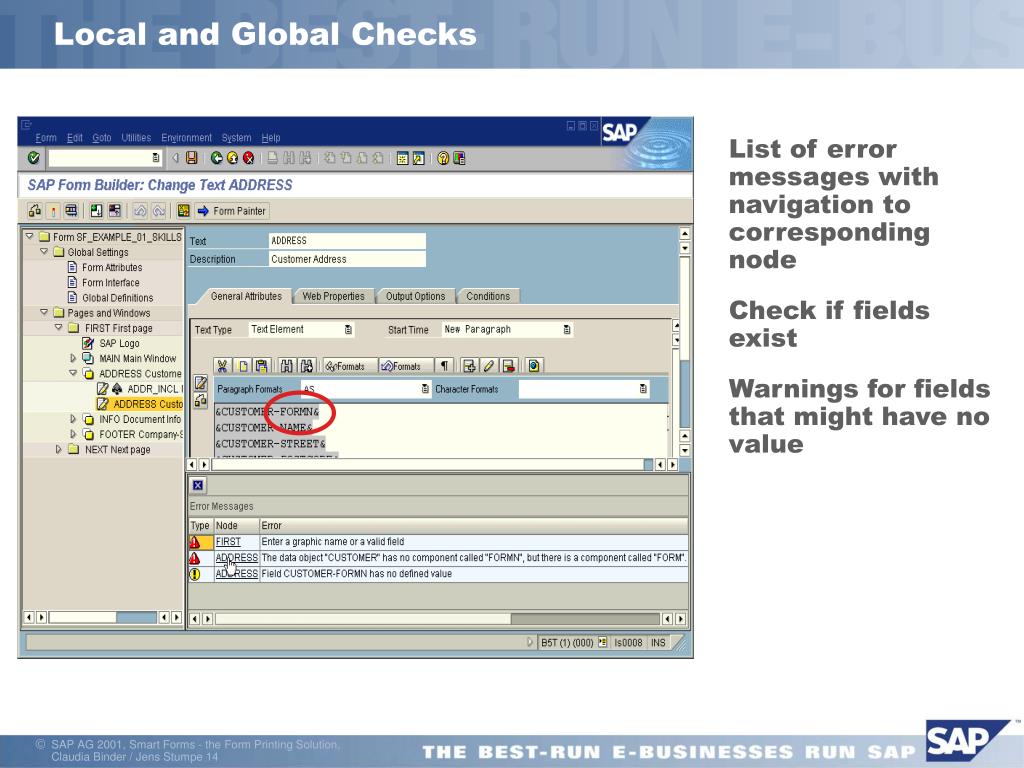The image size is (1024, 768).
Task: Click the Delete Field icon
Action: pyautogui.click(x=509, y=366)
